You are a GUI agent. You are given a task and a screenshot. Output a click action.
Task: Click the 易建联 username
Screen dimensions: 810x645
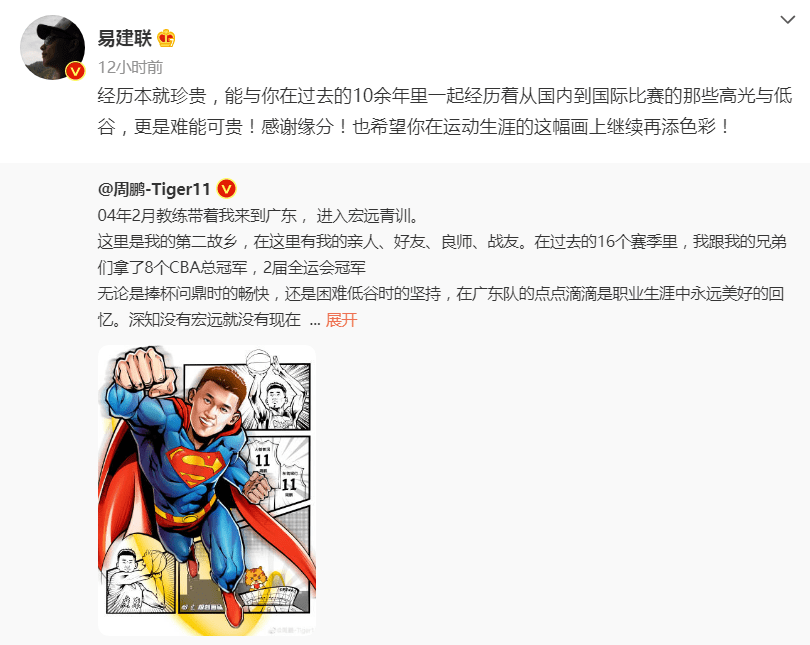coord(124,38)
